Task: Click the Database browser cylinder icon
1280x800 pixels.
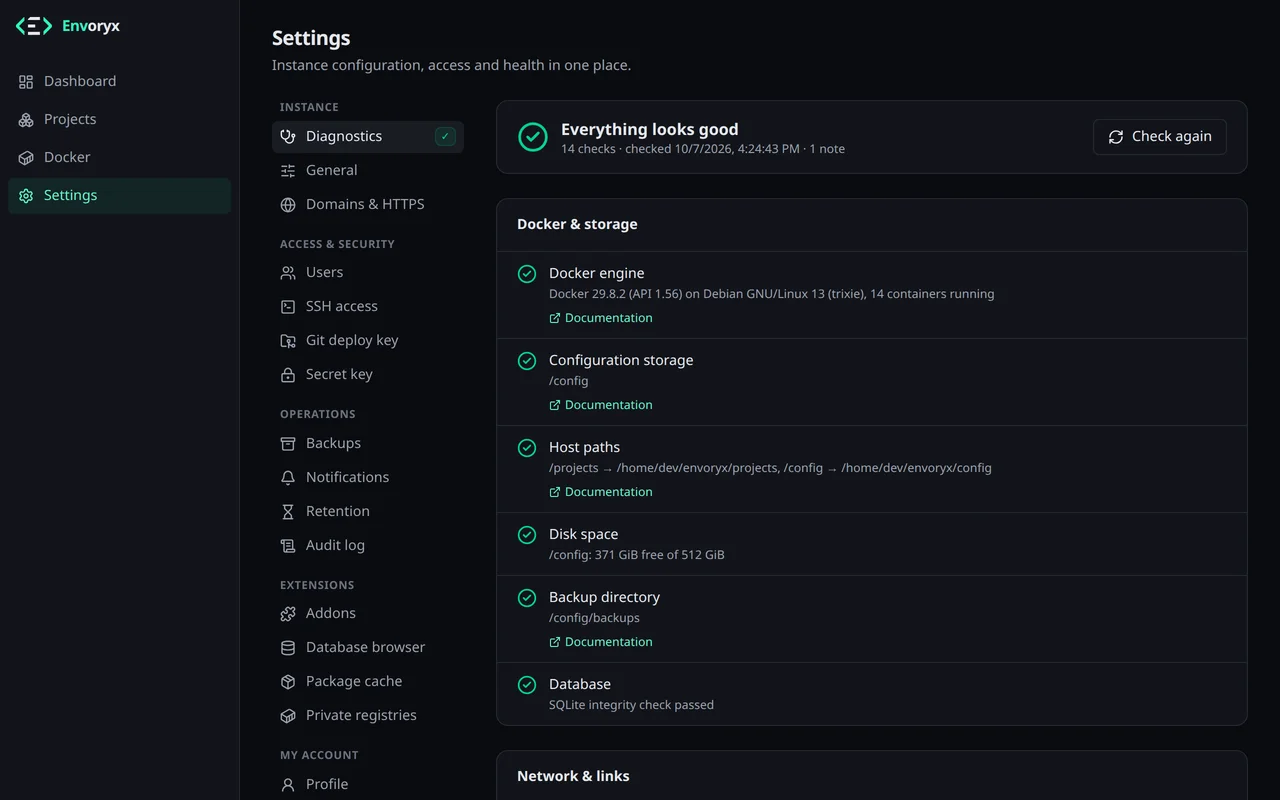Action: (x=288, y=648)
